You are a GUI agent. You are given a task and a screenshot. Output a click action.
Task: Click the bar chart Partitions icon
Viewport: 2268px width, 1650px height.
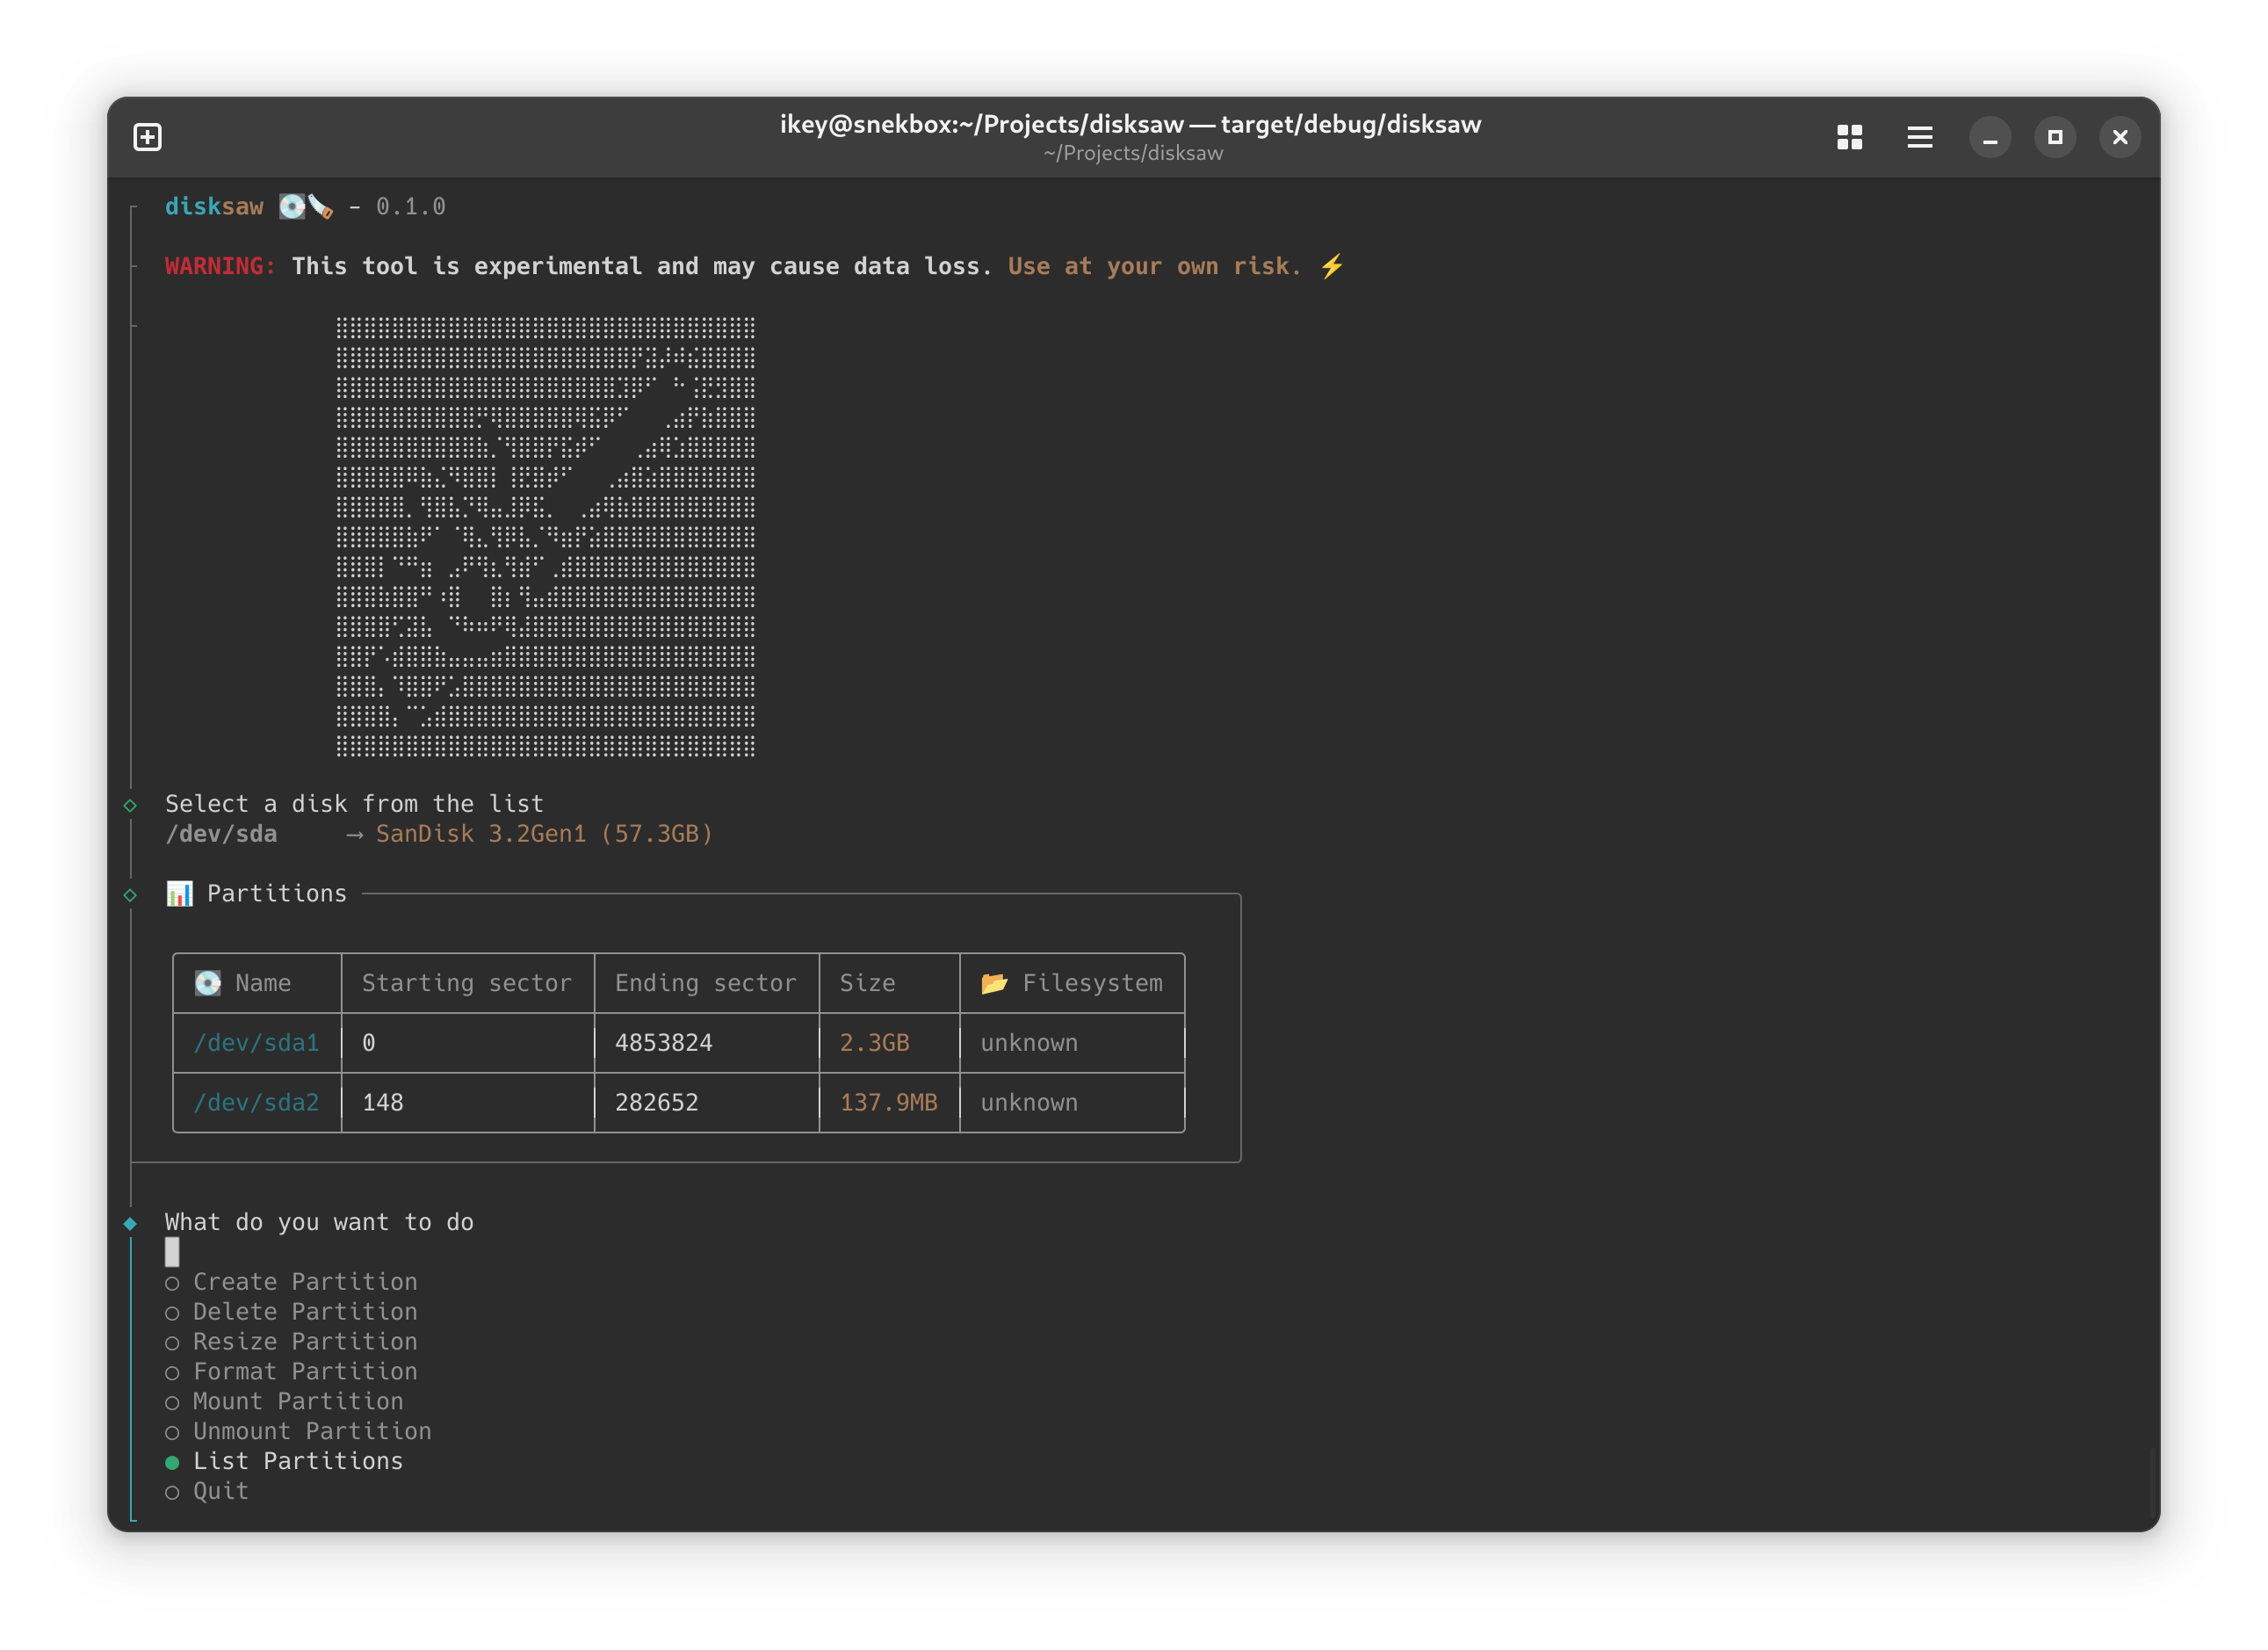(x=179, y=893)
